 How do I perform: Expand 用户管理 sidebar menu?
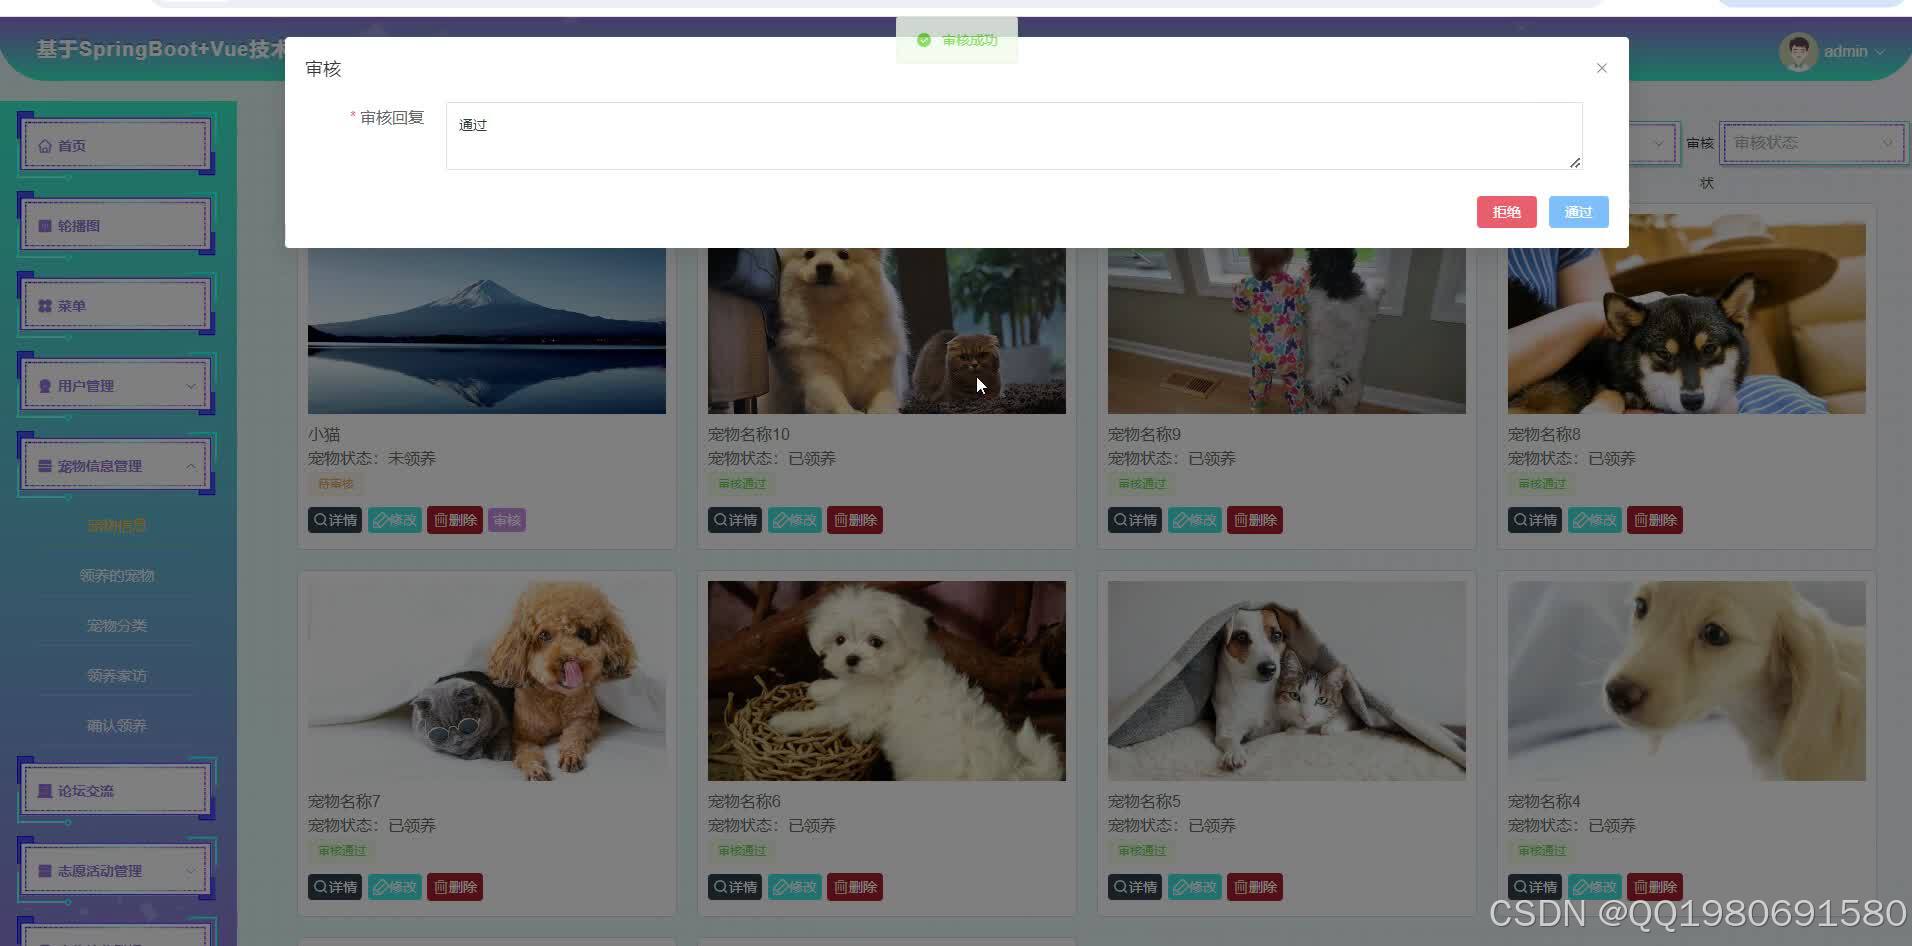pos(116,385)
